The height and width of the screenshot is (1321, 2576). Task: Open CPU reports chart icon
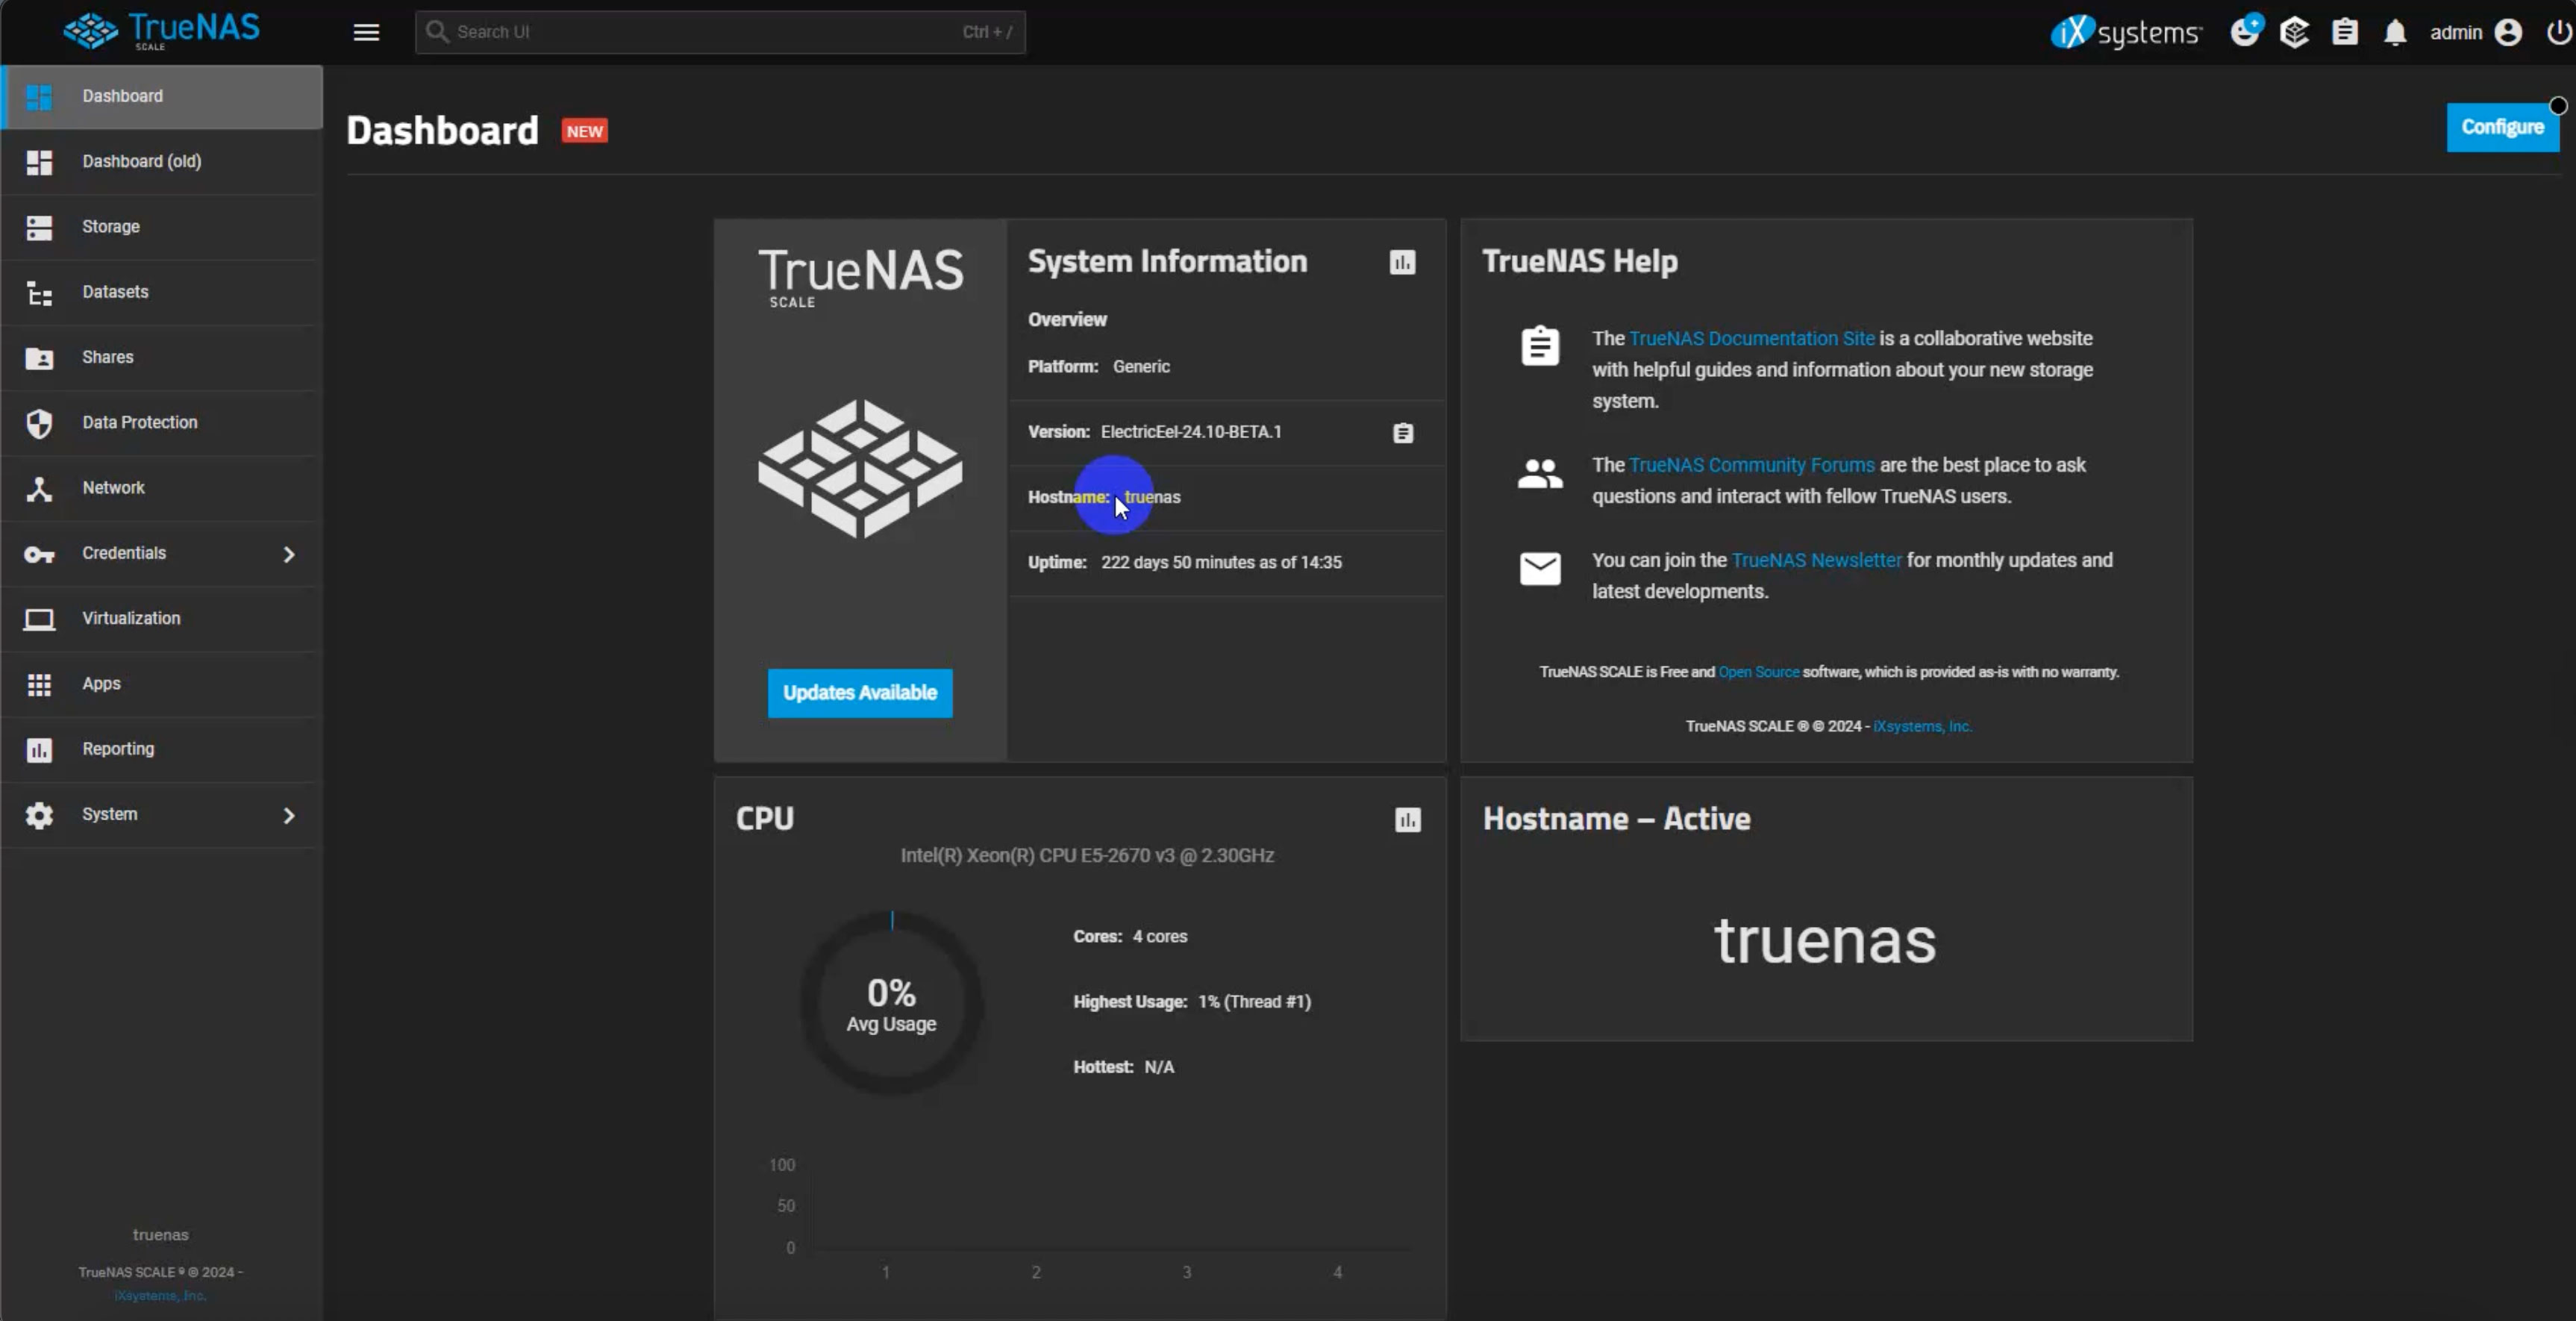point(1408,820)
